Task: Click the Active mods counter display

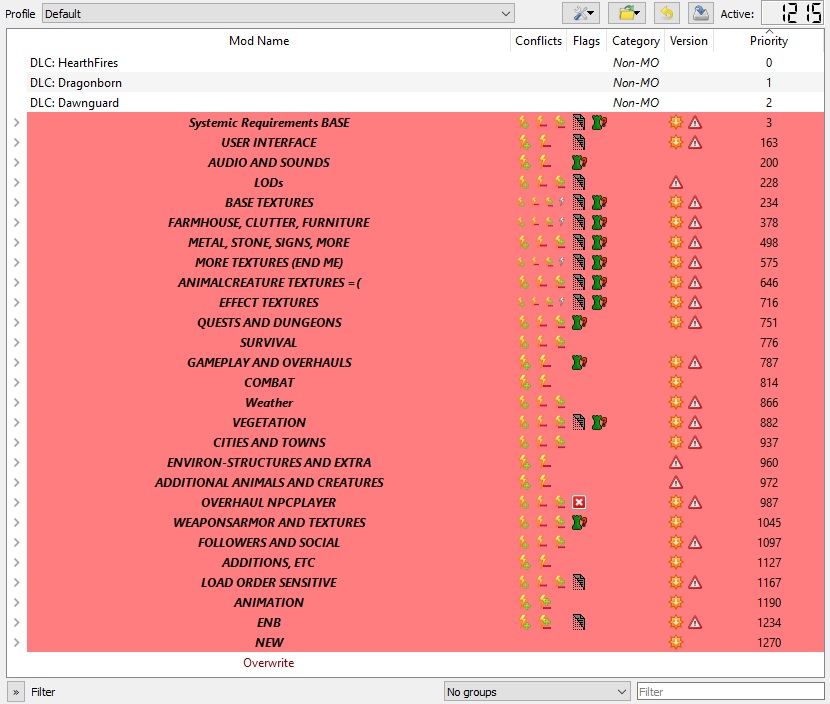Action: [792, 13]
